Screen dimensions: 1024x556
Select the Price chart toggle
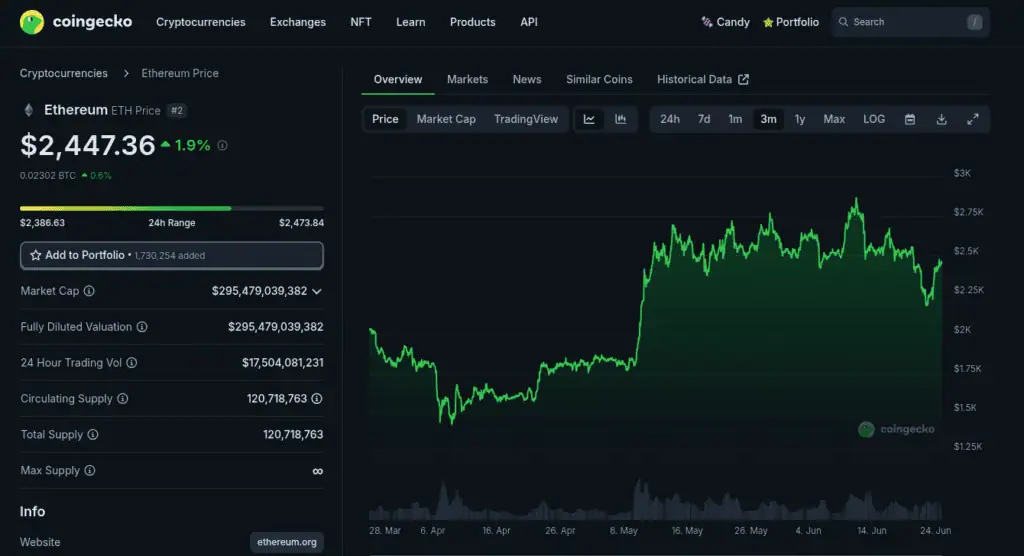pos(385,119)
